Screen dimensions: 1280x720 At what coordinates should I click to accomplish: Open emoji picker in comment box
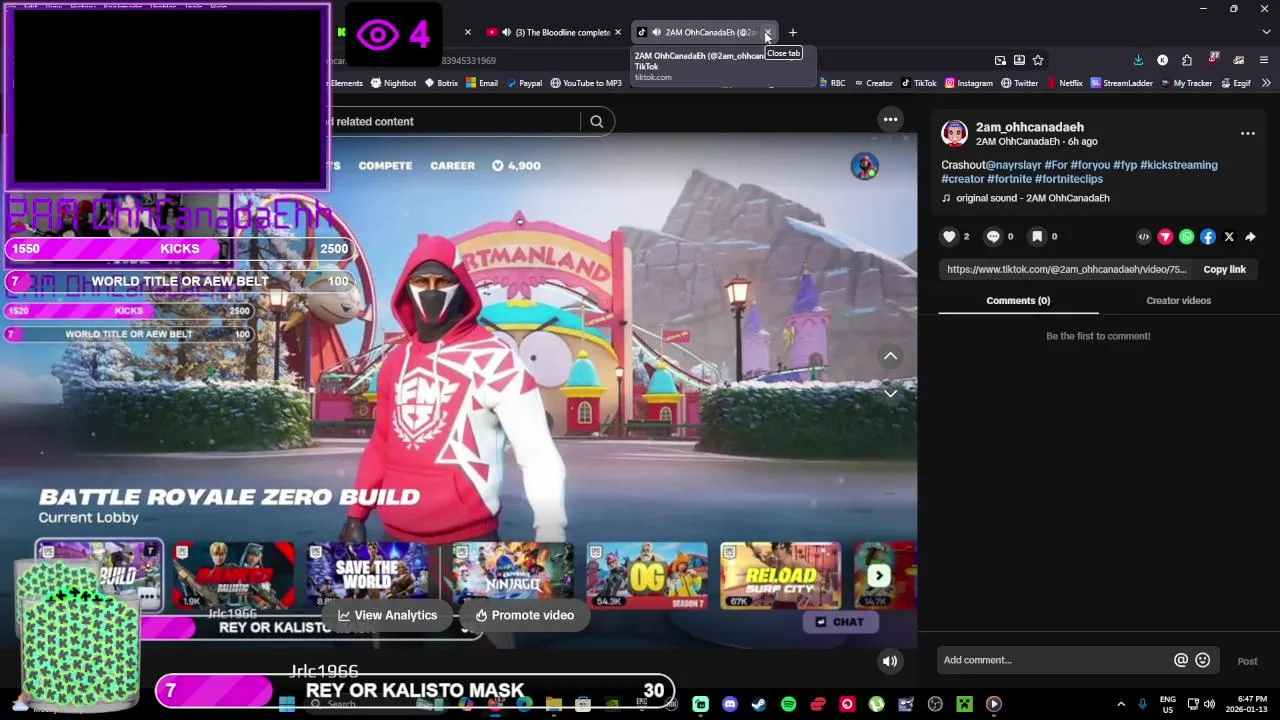pos(1203,660)
